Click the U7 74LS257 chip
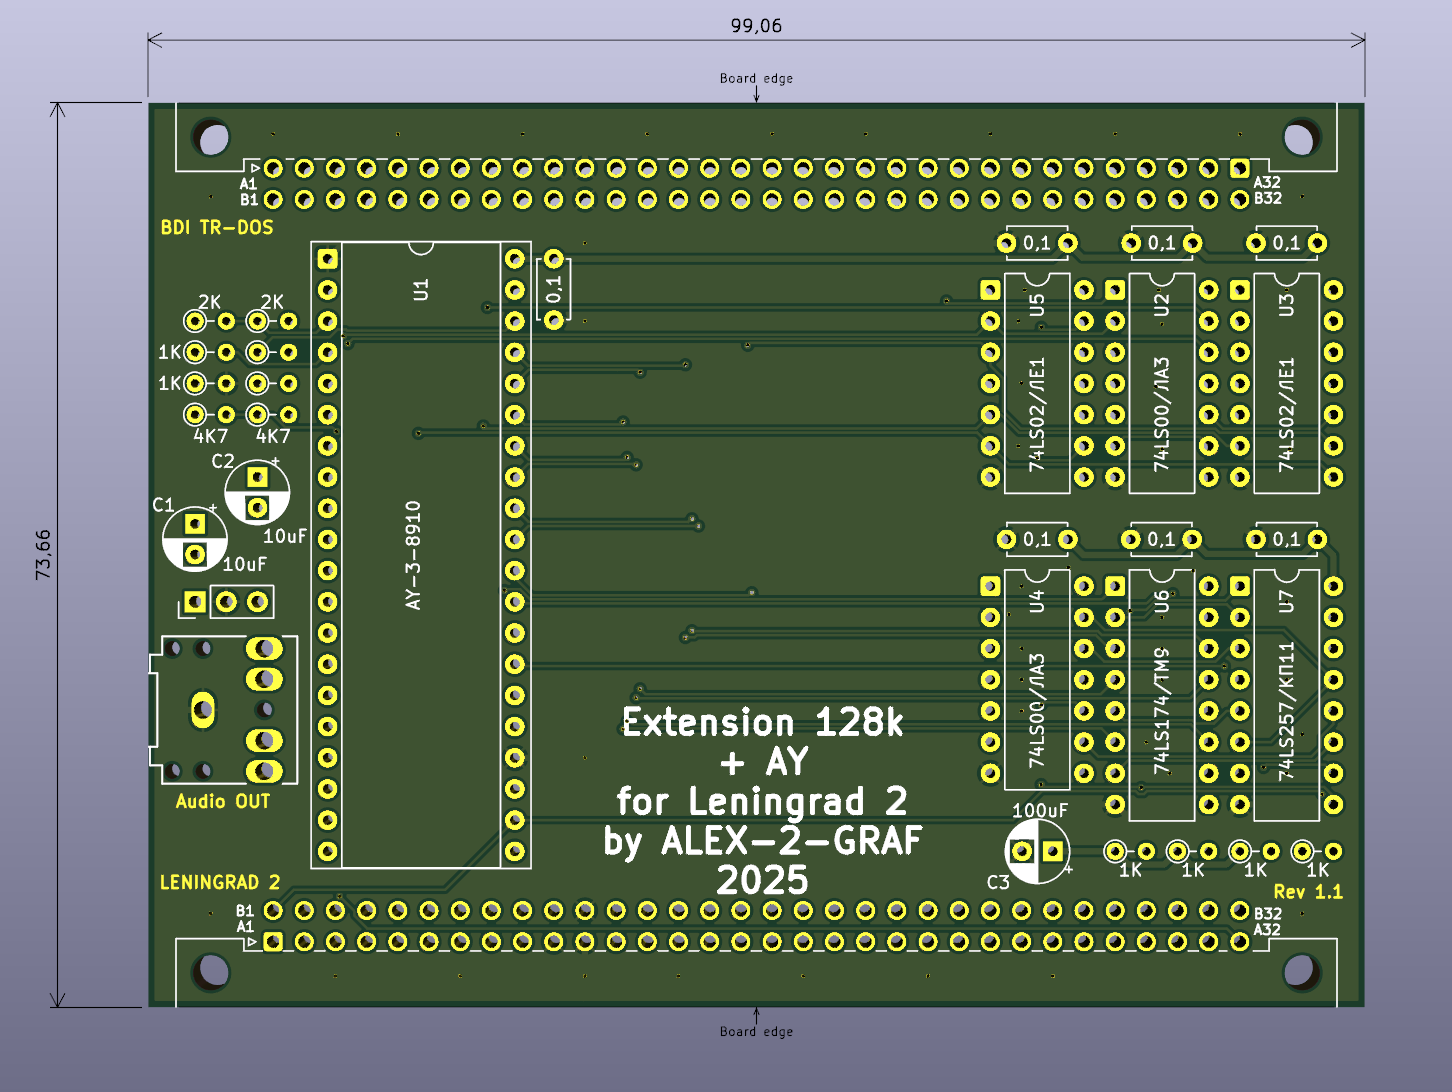The height and width of the screenshot is (1092, 1452). (1286, 695)
